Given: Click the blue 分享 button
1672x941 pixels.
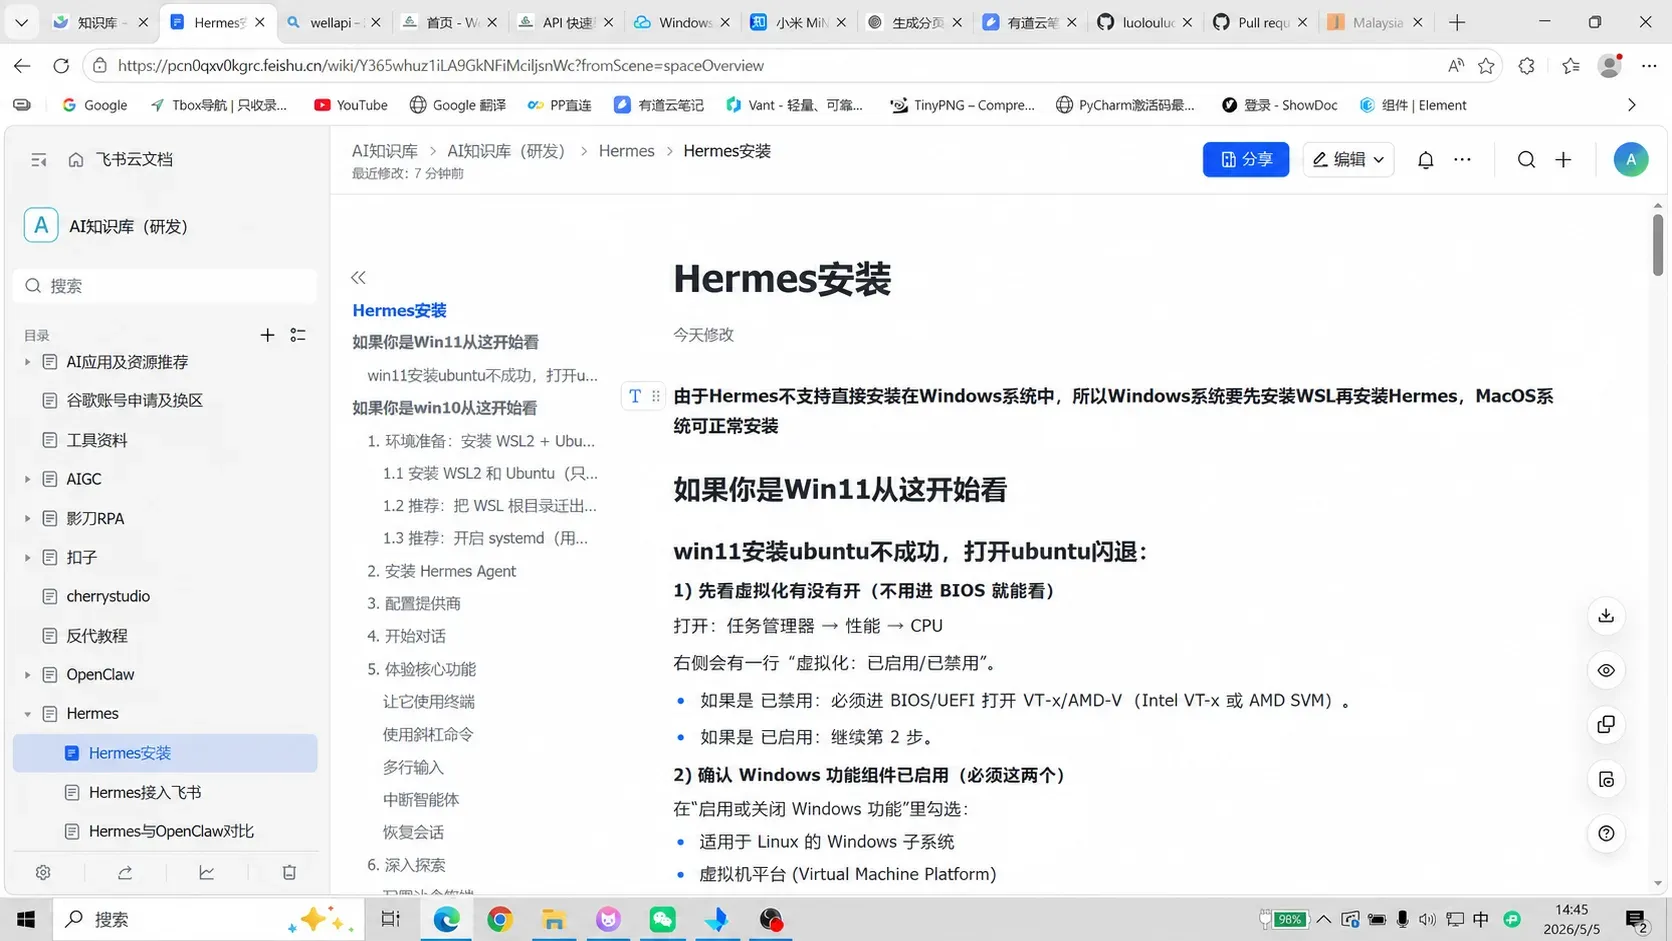Looking at the screenshot, I should tap(1246, 160).
